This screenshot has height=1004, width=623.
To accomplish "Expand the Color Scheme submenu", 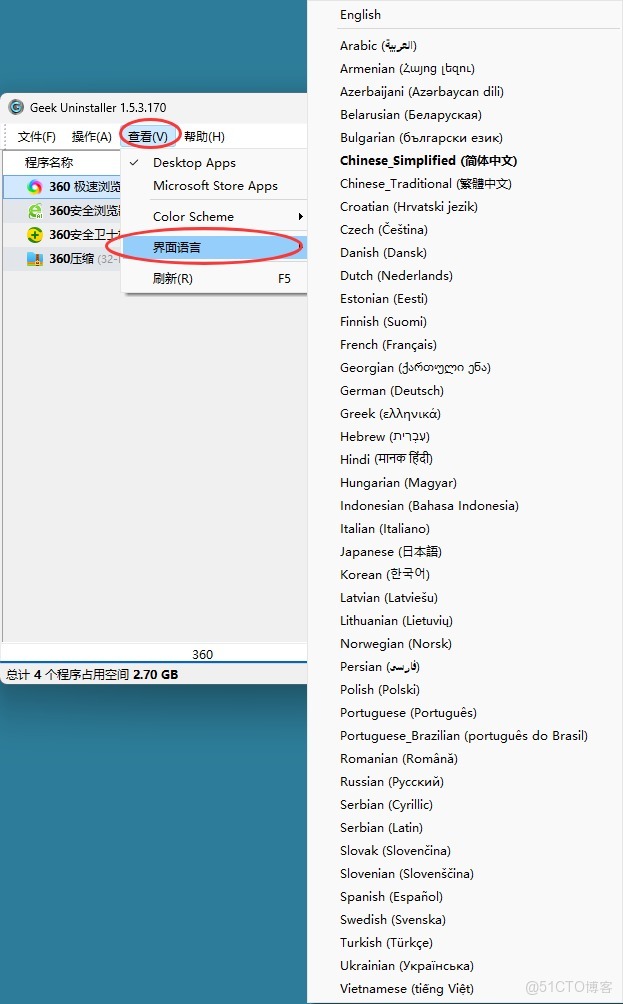I will (214, 216).
